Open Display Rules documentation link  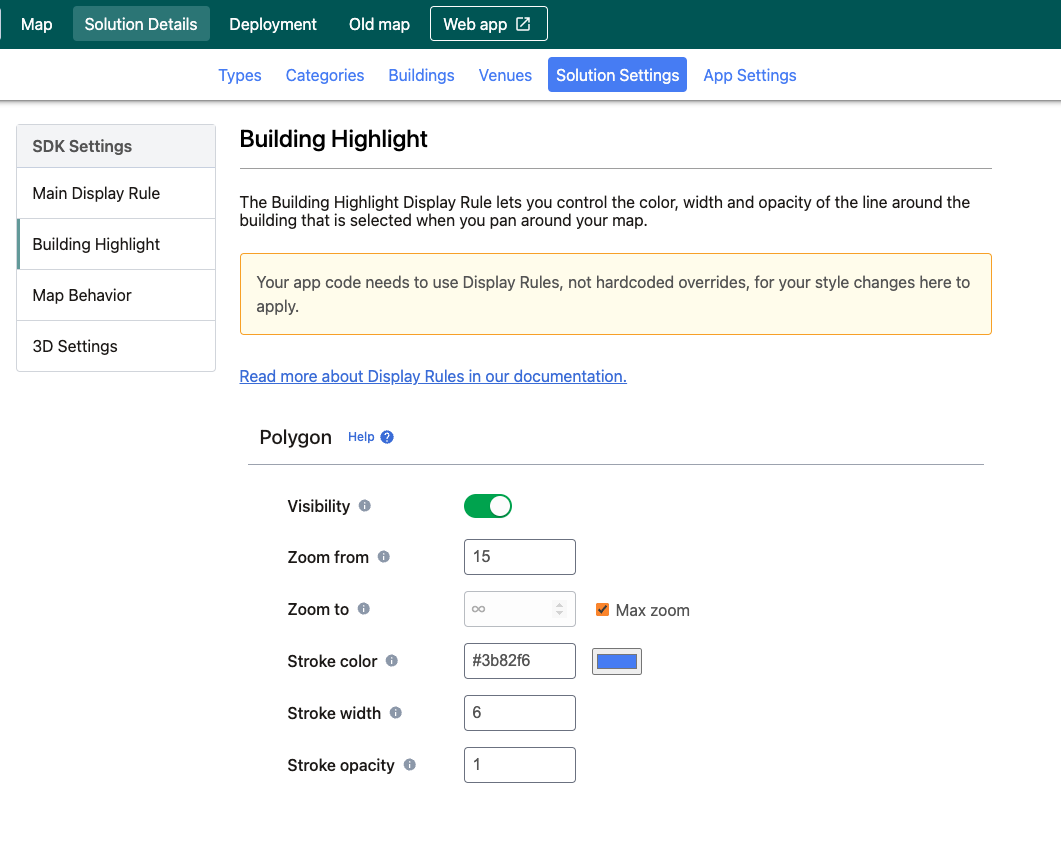[433, 376]
